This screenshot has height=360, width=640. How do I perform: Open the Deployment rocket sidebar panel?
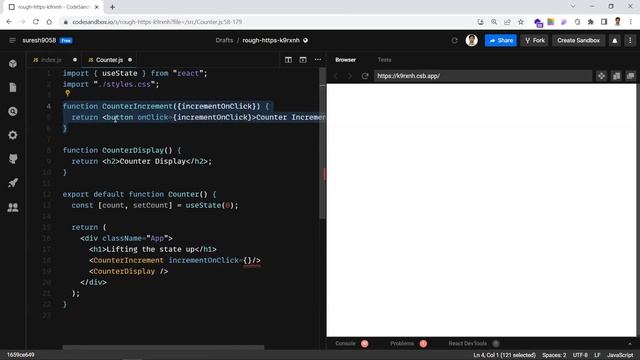[x=13, y=183]
